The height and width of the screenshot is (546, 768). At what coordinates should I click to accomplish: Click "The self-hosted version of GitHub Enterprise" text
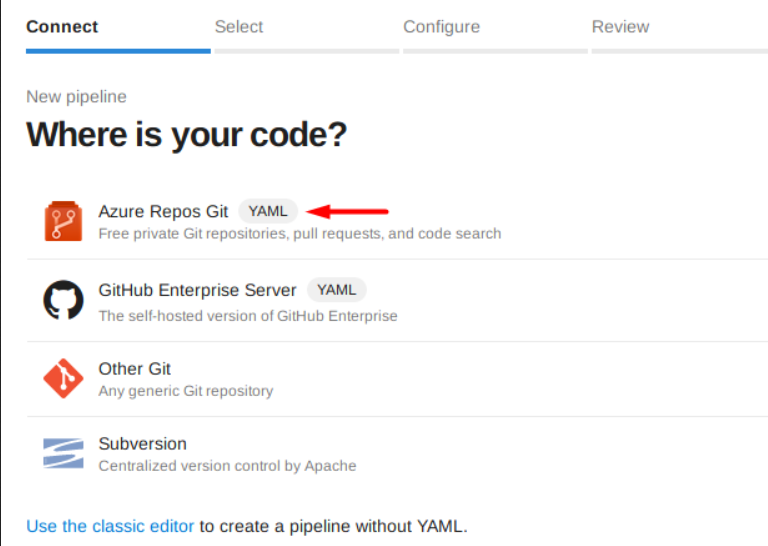tap(247, 315)
